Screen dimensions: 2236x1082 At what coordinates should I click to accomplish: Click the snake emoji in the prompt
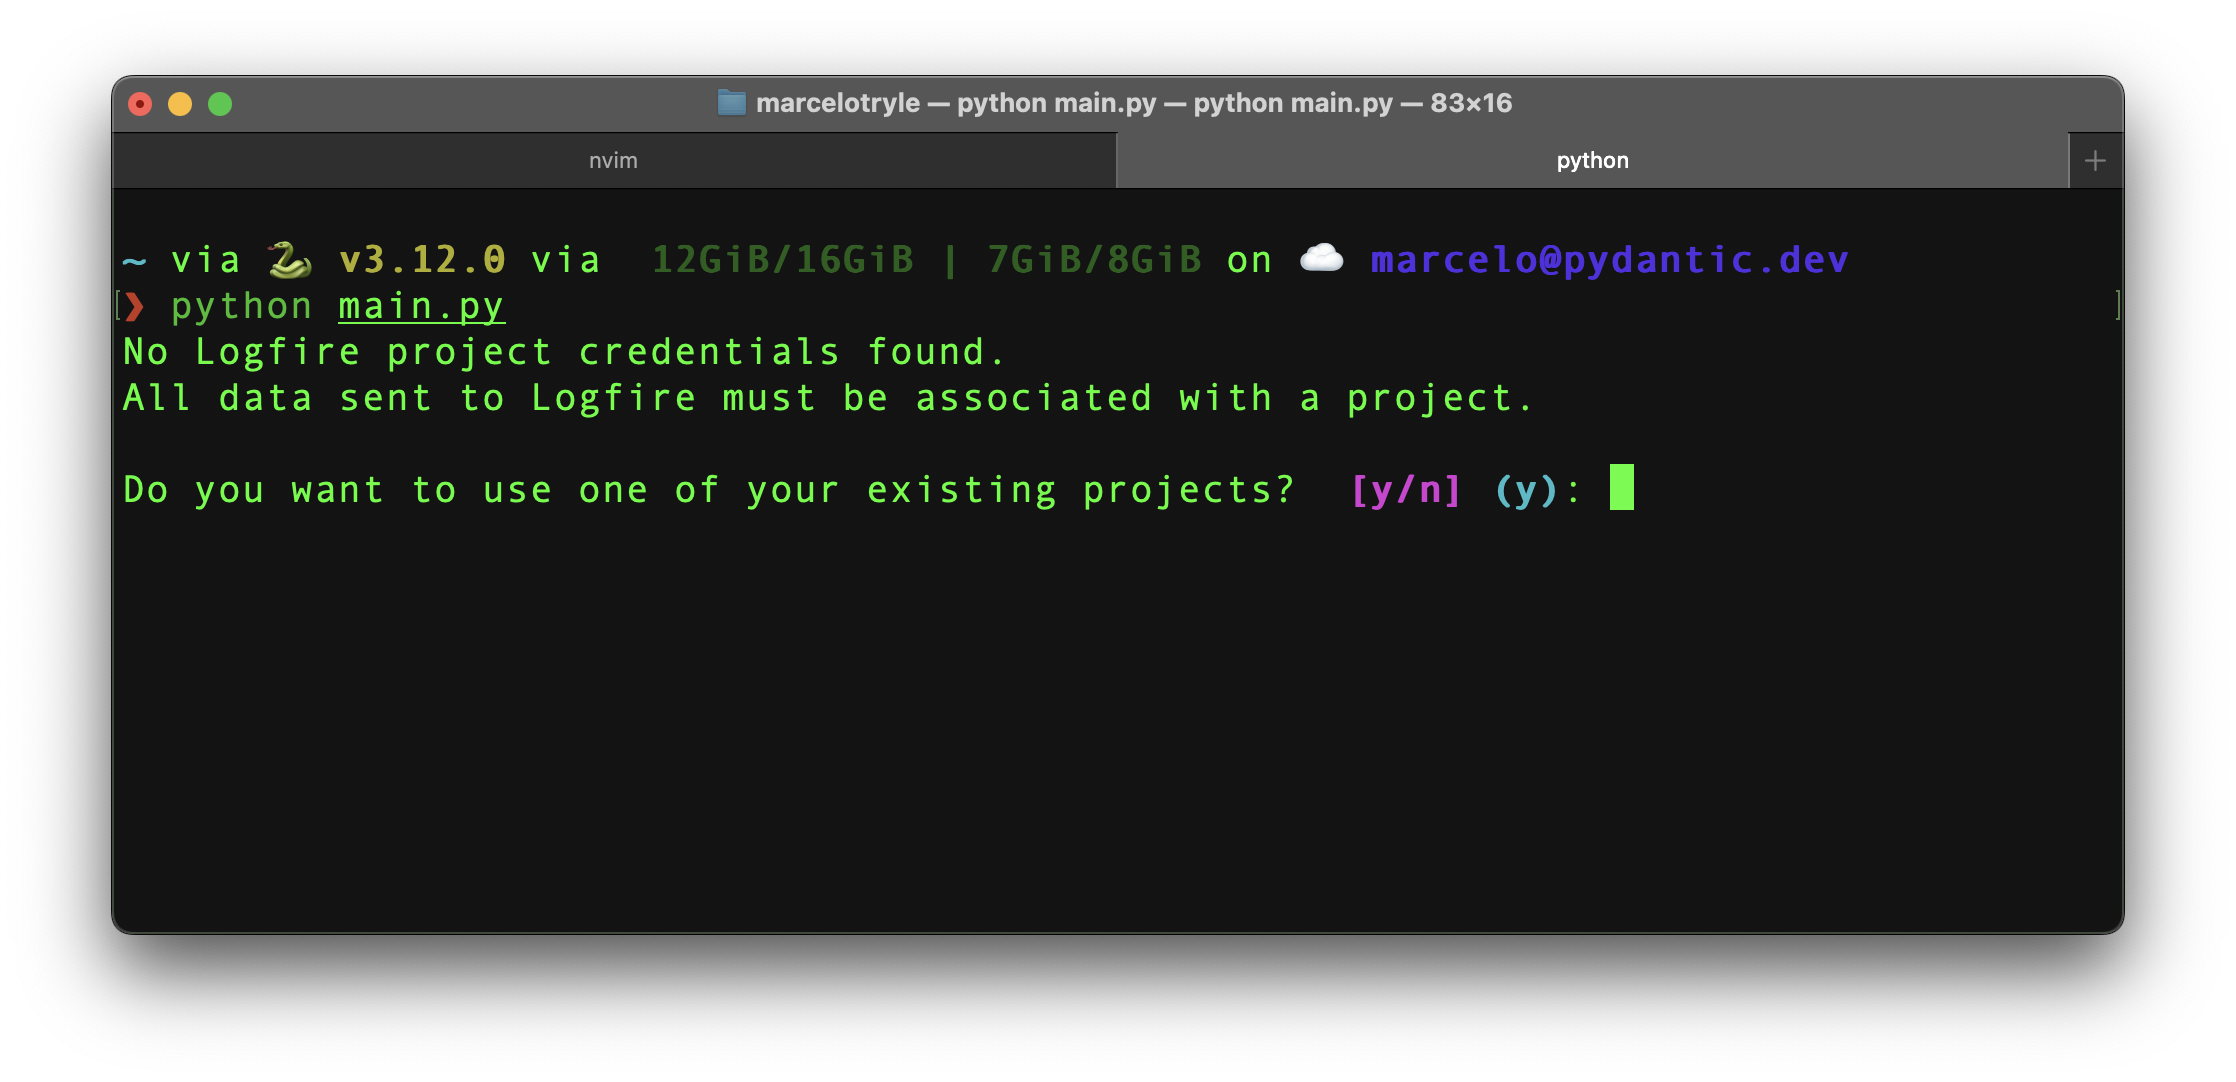coord(289,260)
